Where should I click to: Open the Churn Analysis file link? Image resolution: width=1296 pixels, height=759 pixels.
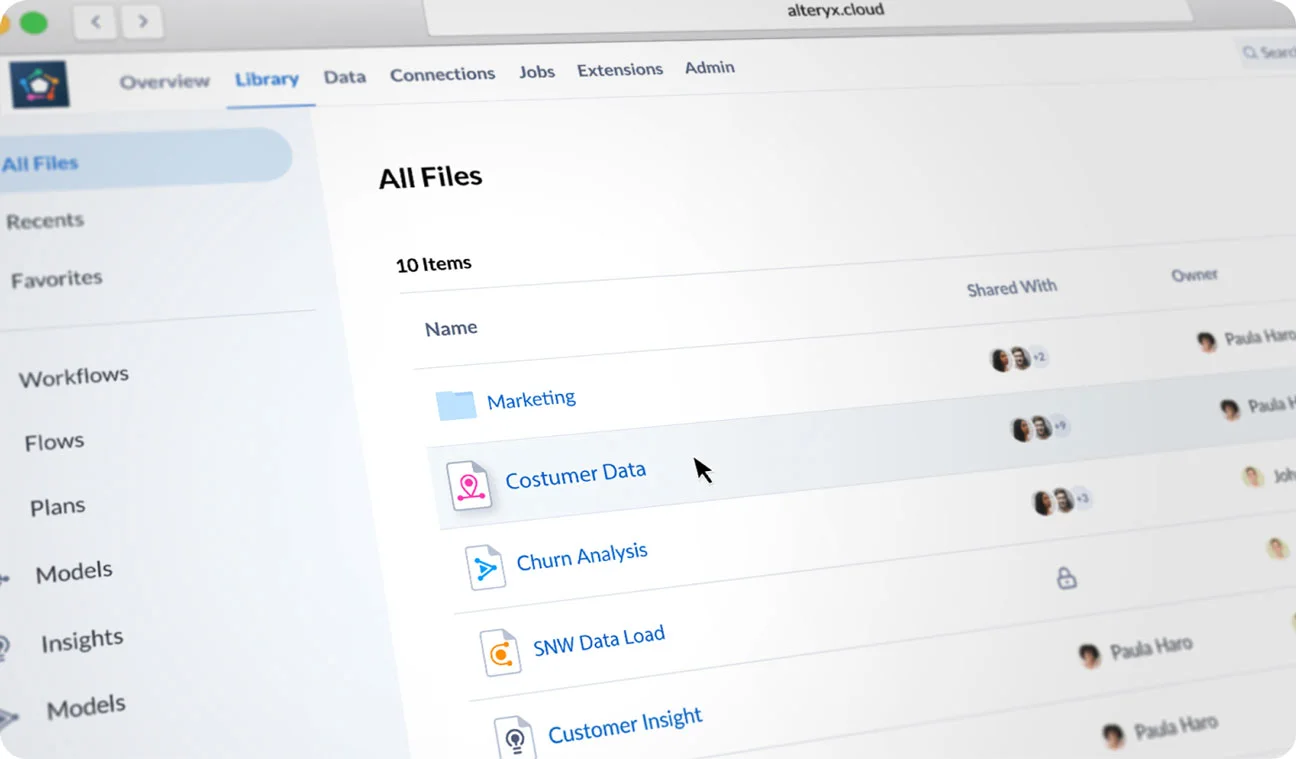point(582,556)
